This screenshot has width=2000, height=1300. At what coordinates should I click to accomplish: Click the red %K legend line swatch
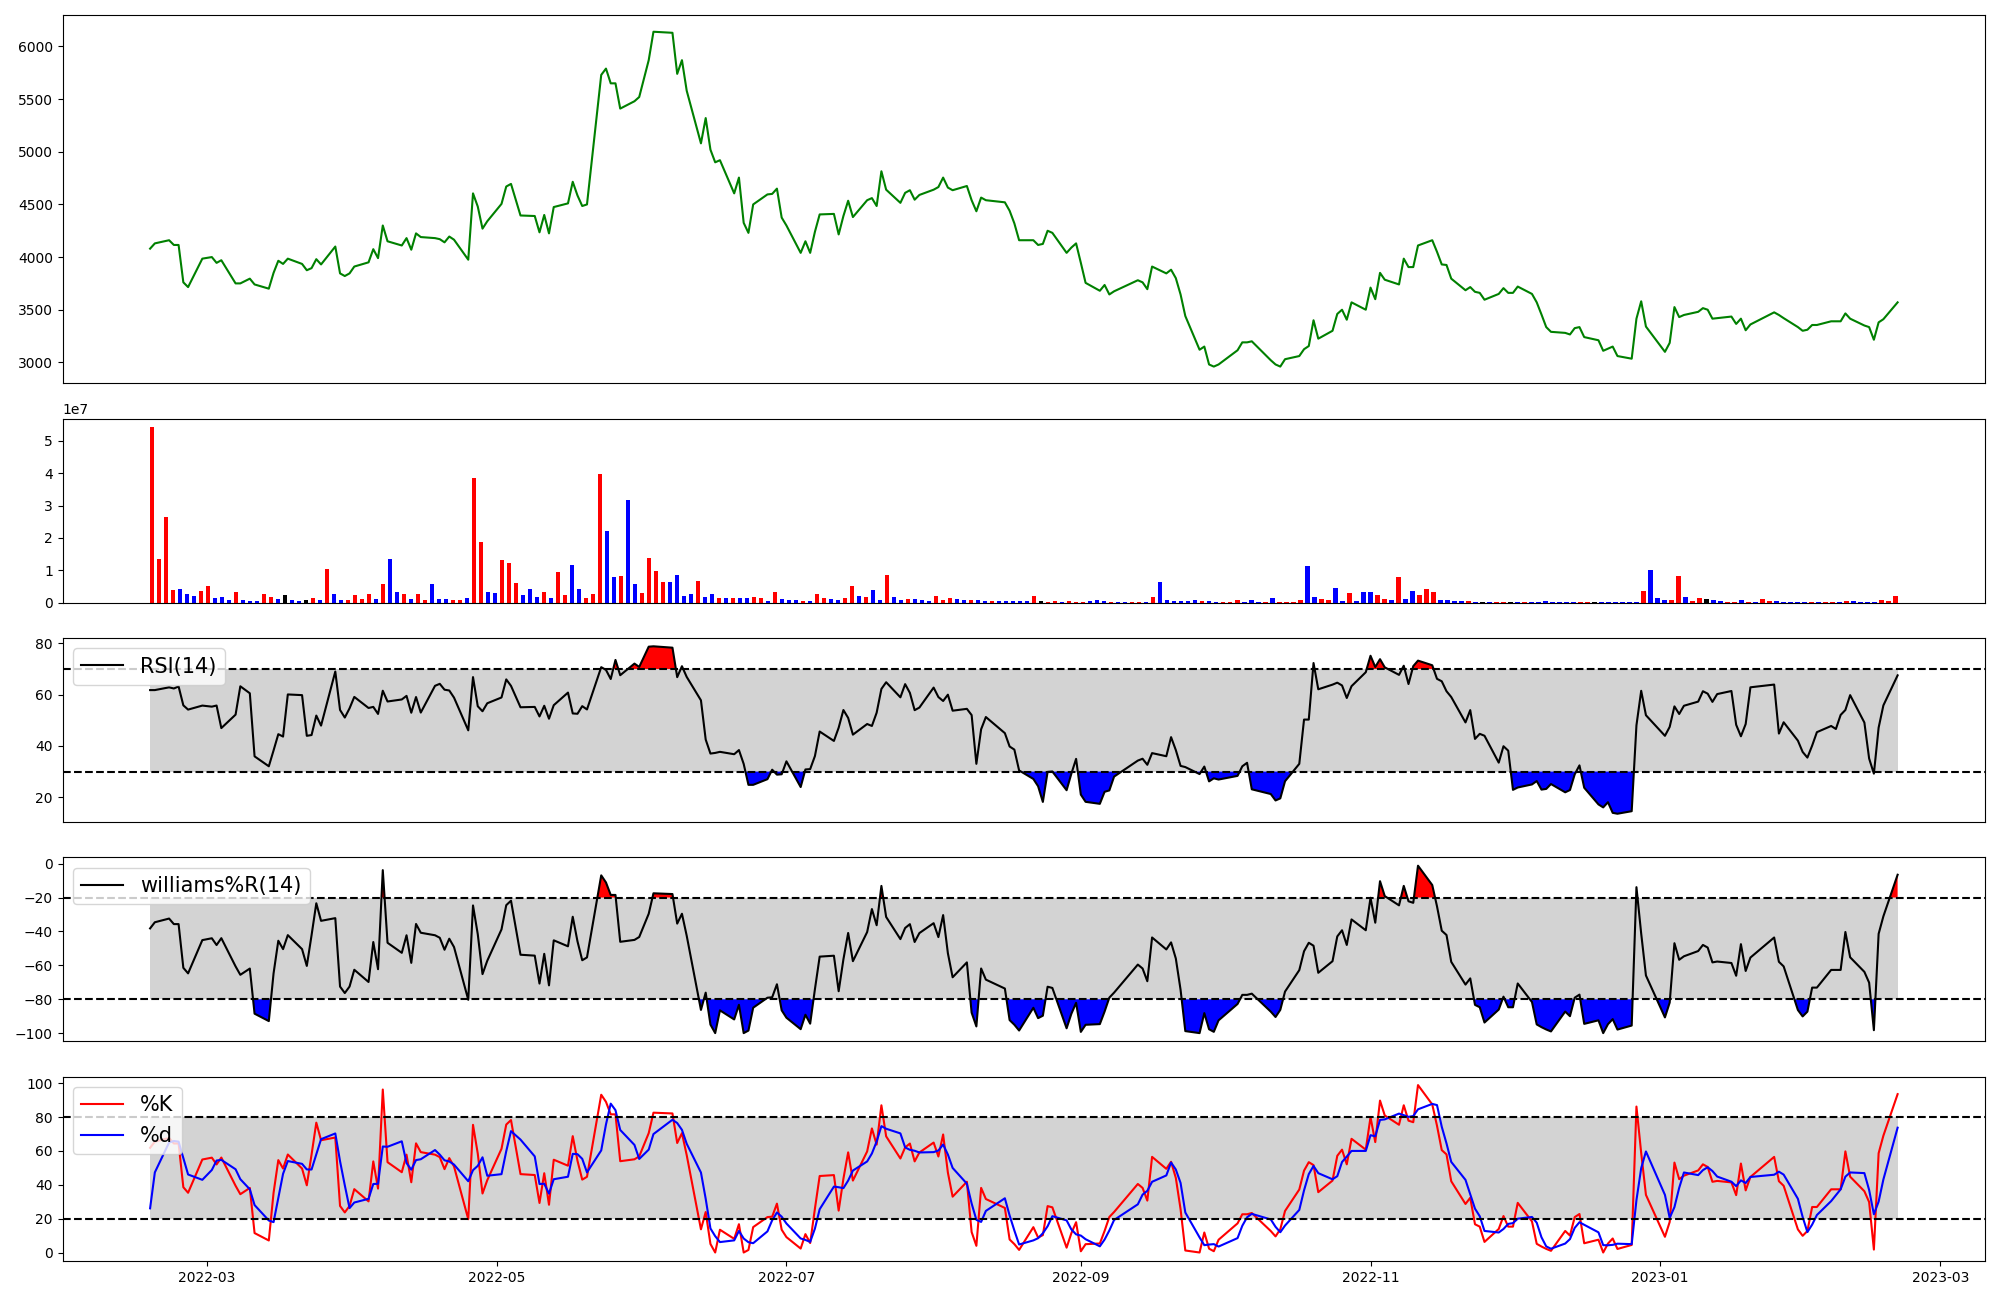tap(102, 1104)
